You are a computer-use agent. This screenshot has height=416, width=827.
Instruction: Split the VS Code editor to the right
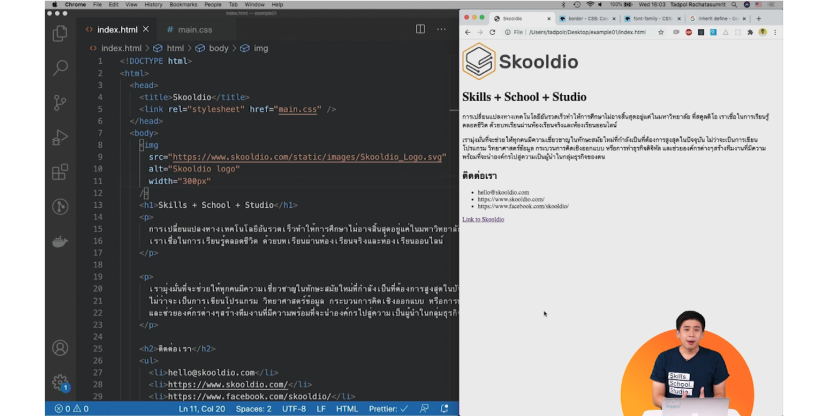tap(420, 29)
